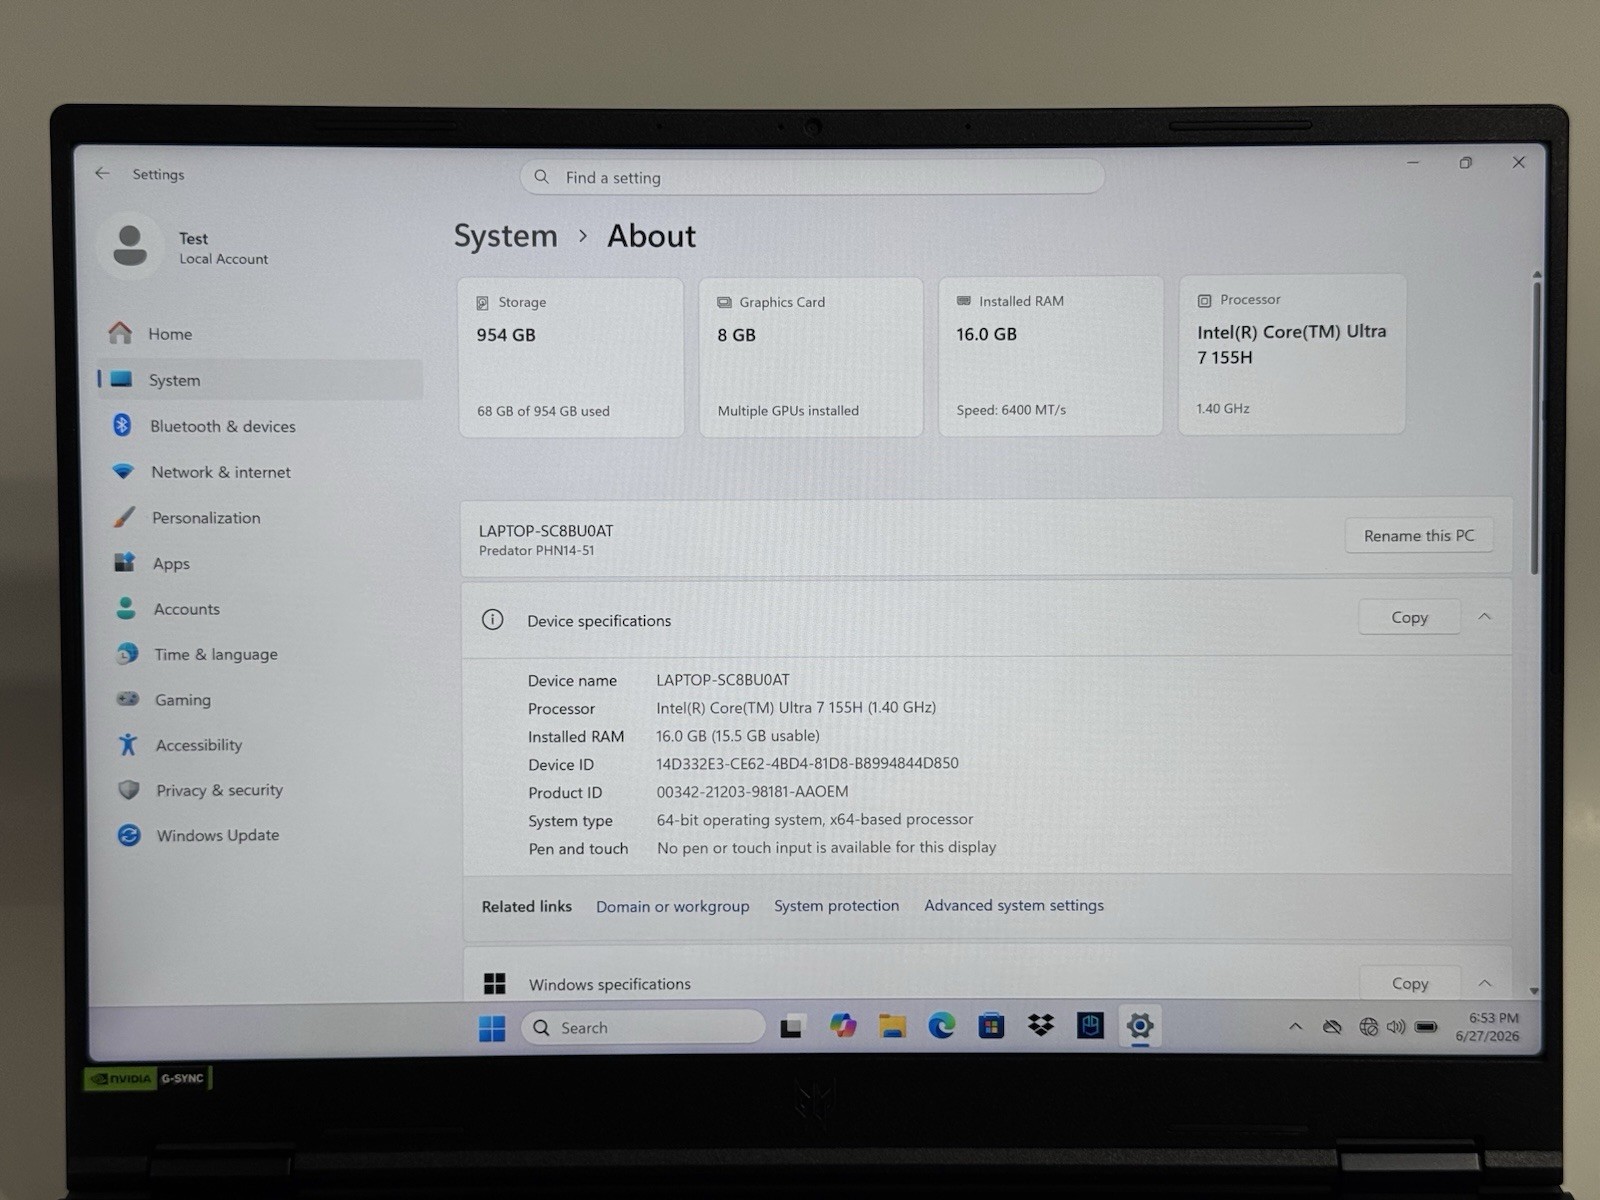
Task: Click the System breadcrumb link
Action: pos(505,236)
